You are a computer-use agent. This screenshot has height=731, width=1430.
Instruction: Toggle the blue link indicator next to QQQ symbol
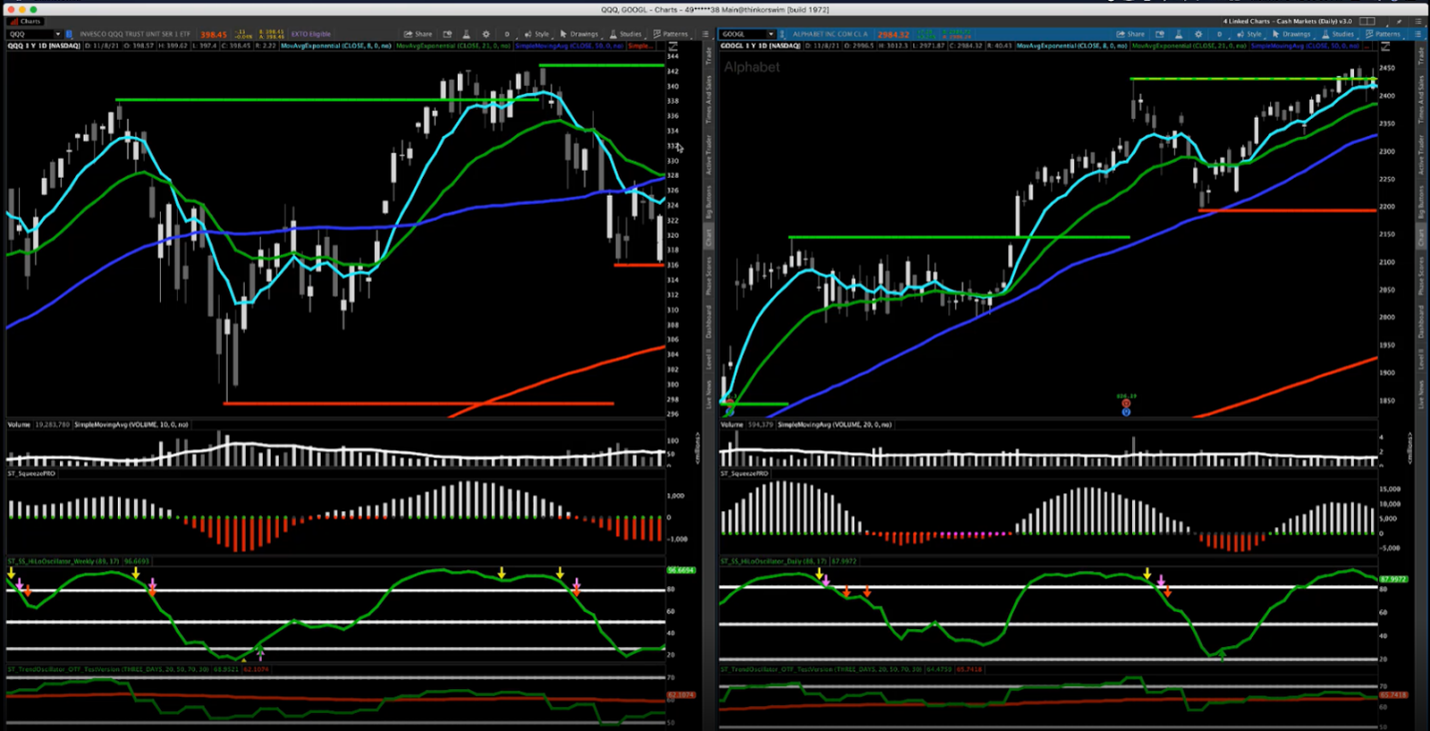(70, 34)
